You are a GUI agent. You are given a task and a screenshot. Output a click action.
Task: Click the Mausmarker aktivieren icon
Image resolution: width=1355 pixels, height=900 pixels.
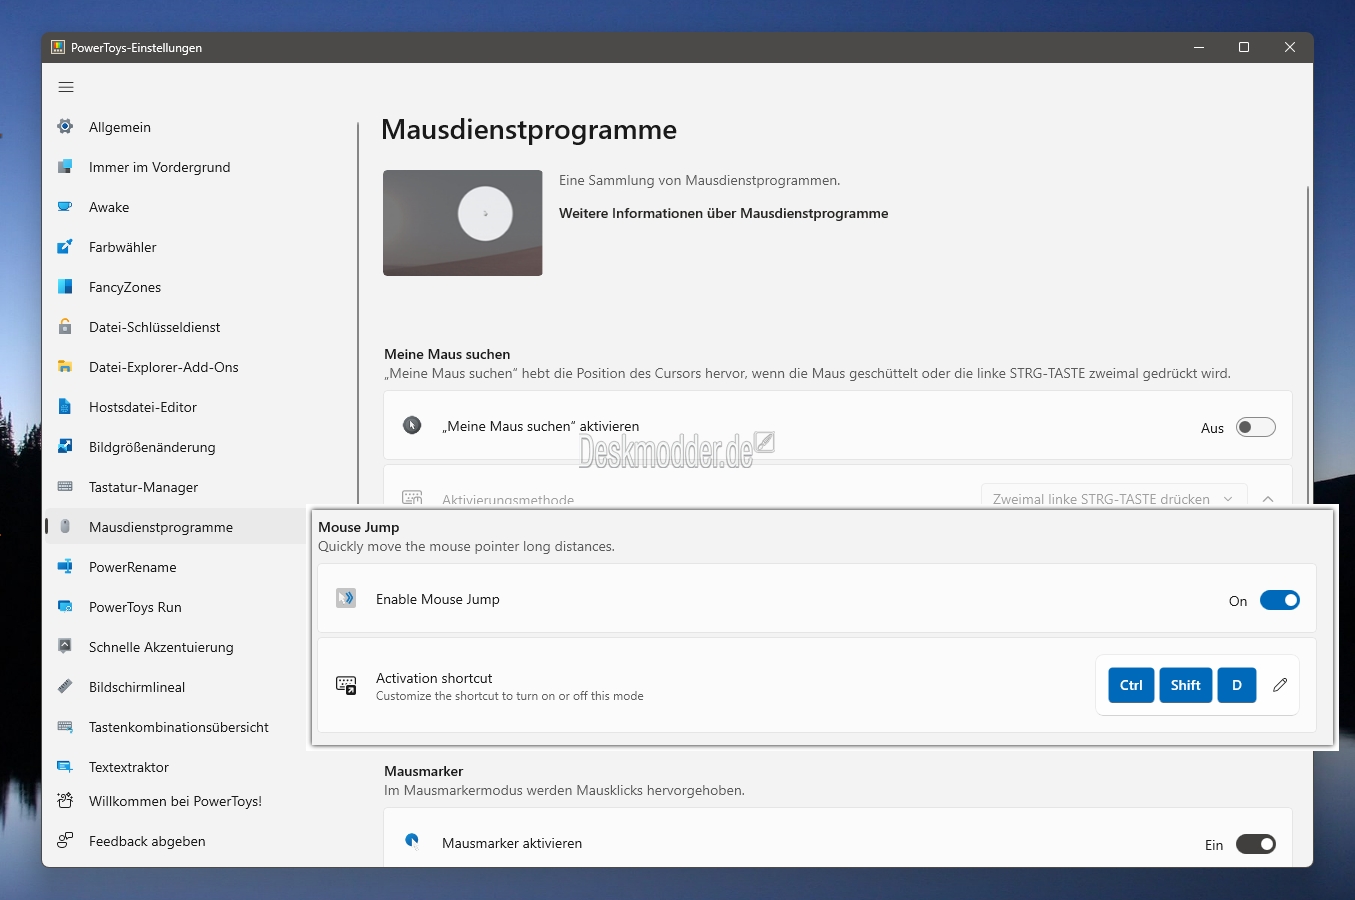tap(412, 842)
